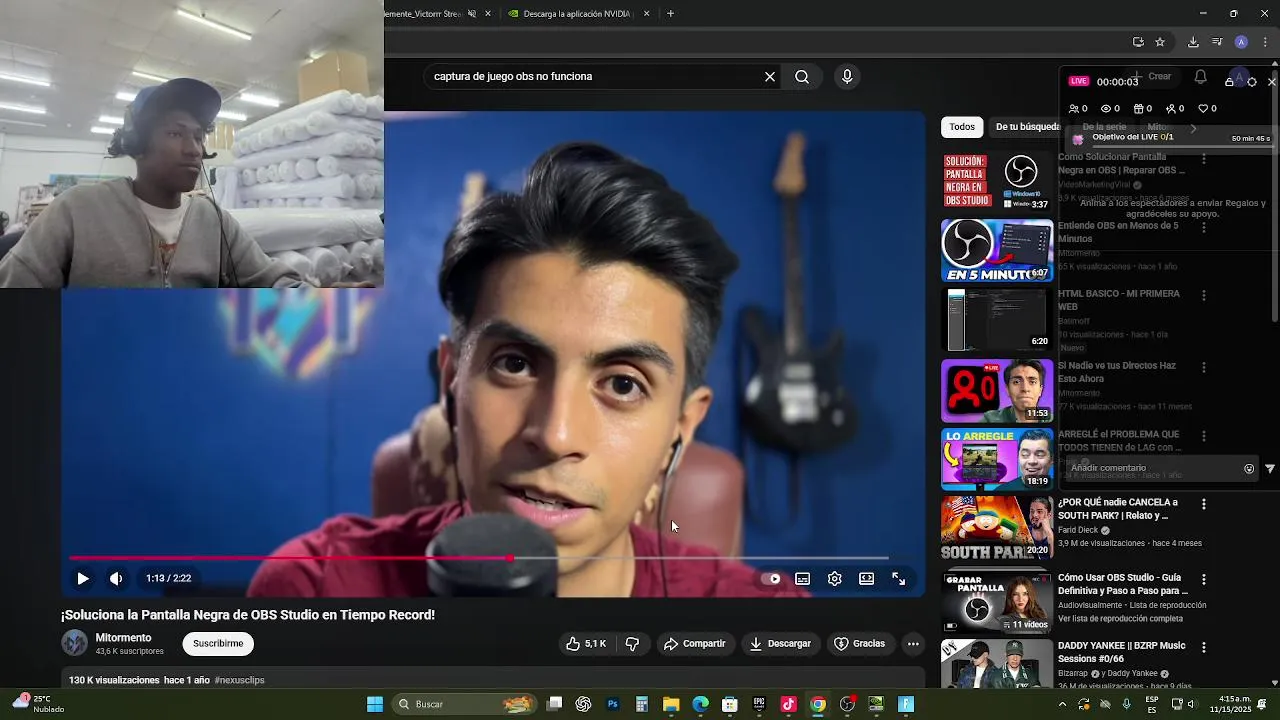Open options menu for the South Park video
Screen dimensions: 1280x720
tap(1204, 504)
